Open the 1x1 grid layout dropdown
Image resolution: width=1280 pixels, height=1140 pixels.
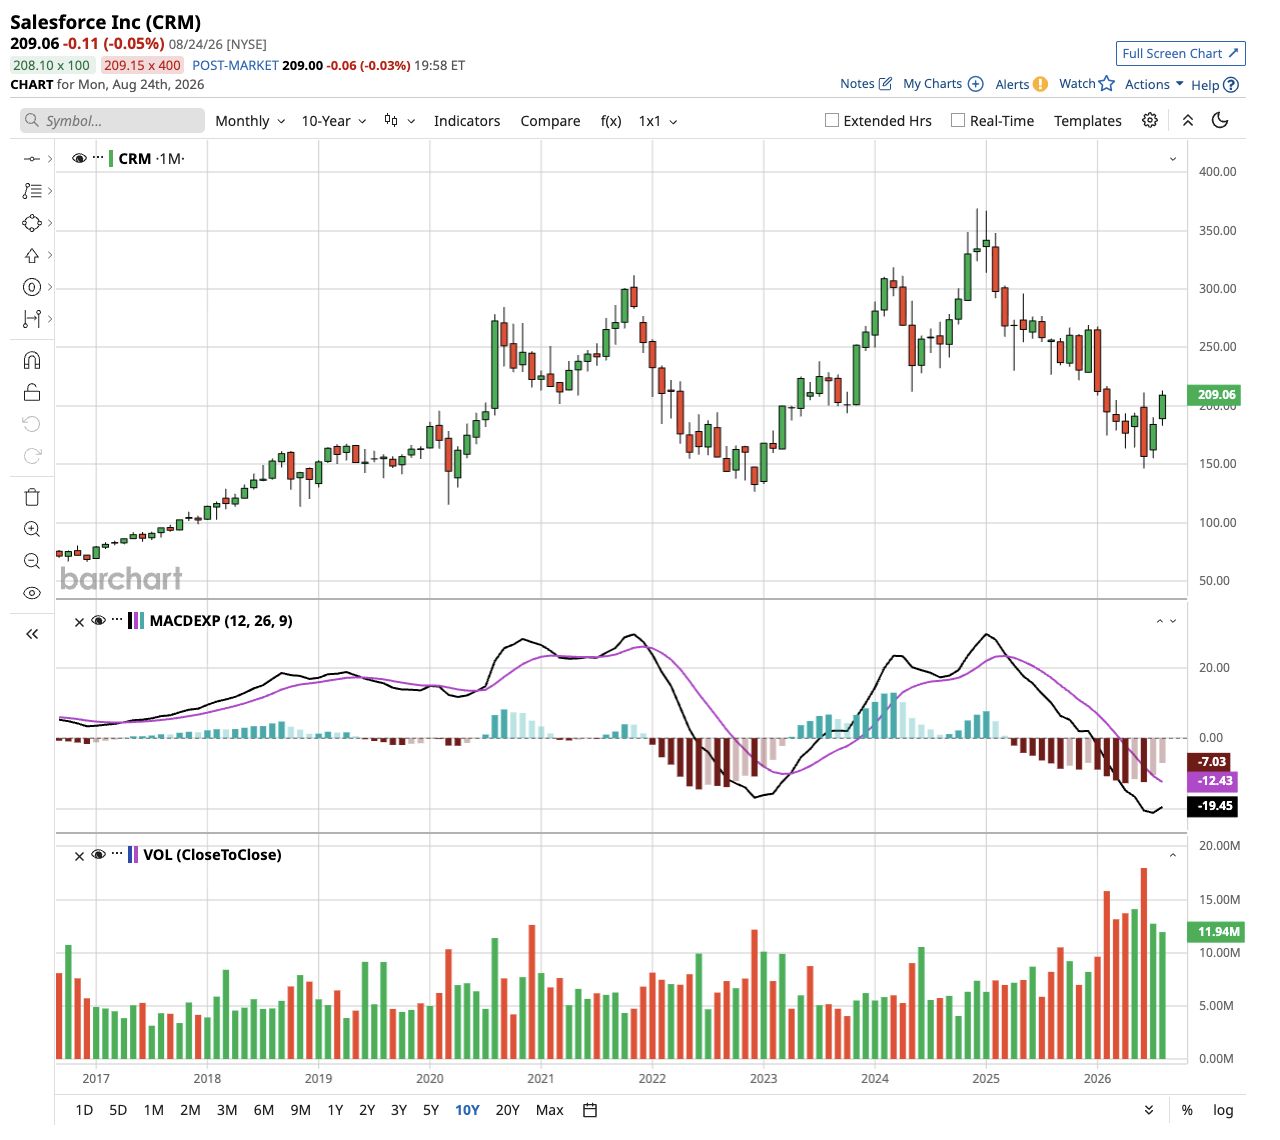point(658,121)
